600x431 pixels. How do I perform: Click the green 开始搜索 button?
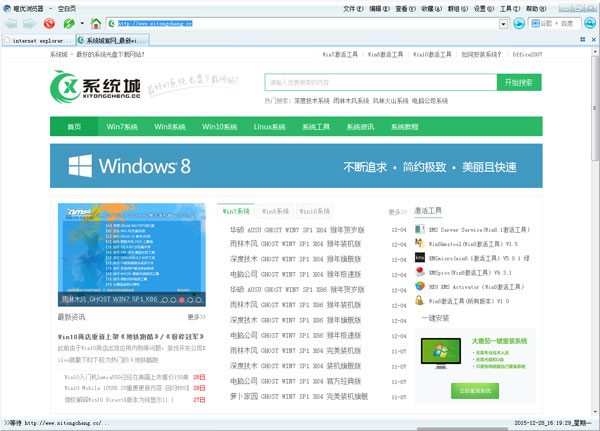[519, 82]
